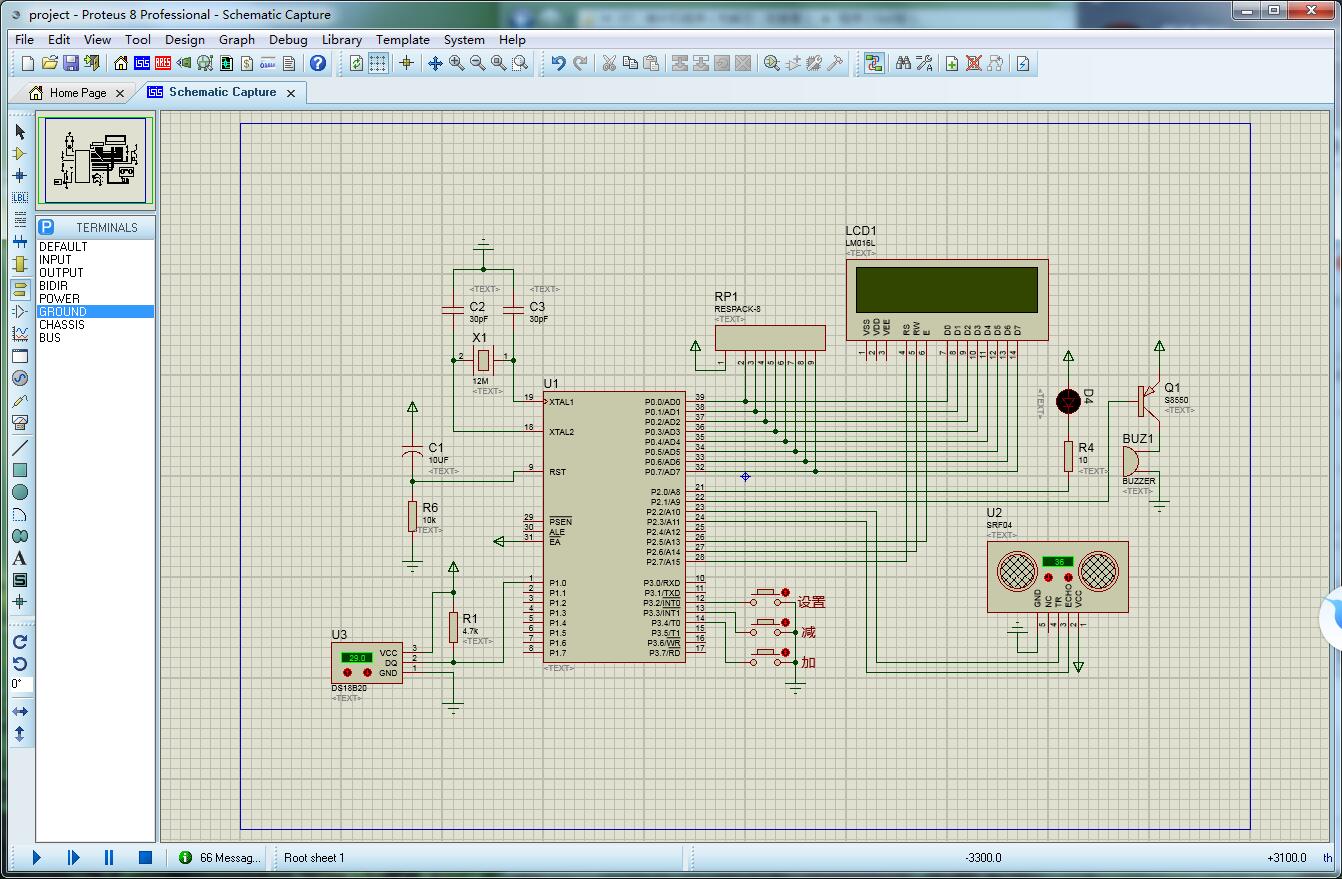The height and width of the screenshot is (879, 1342).
Task: Click the Cut scissors icon
Action: [x=608, y=63]
